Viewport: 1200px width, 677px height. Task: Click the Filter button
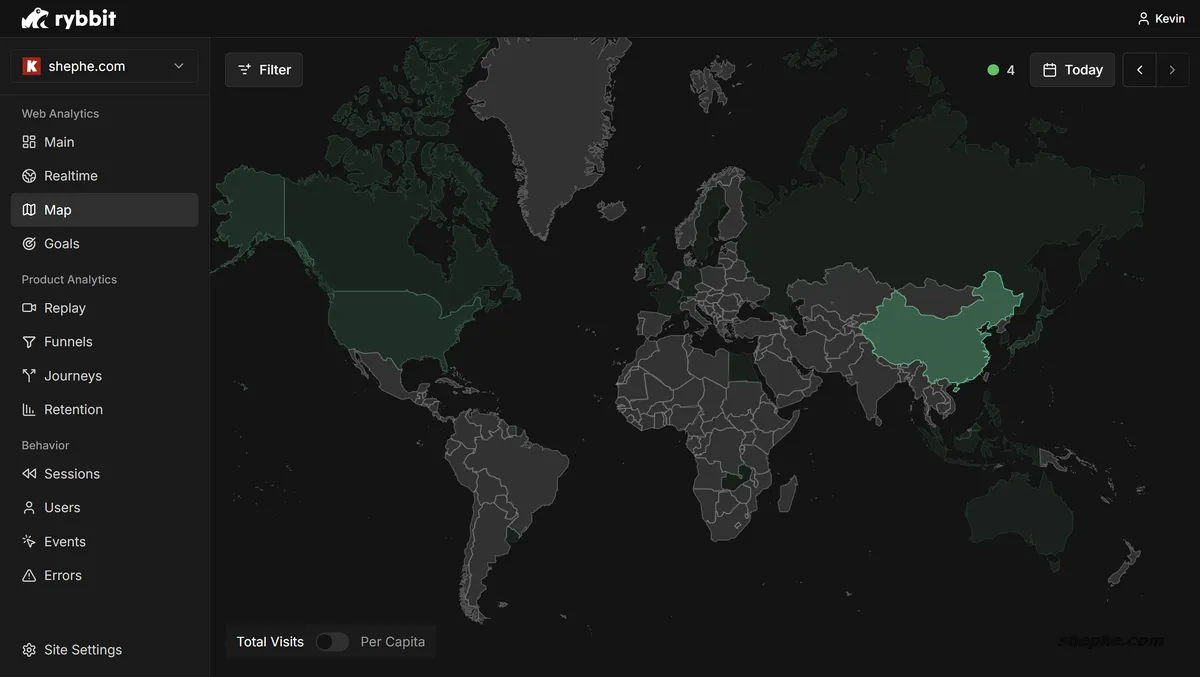click(x=264, y=70)
